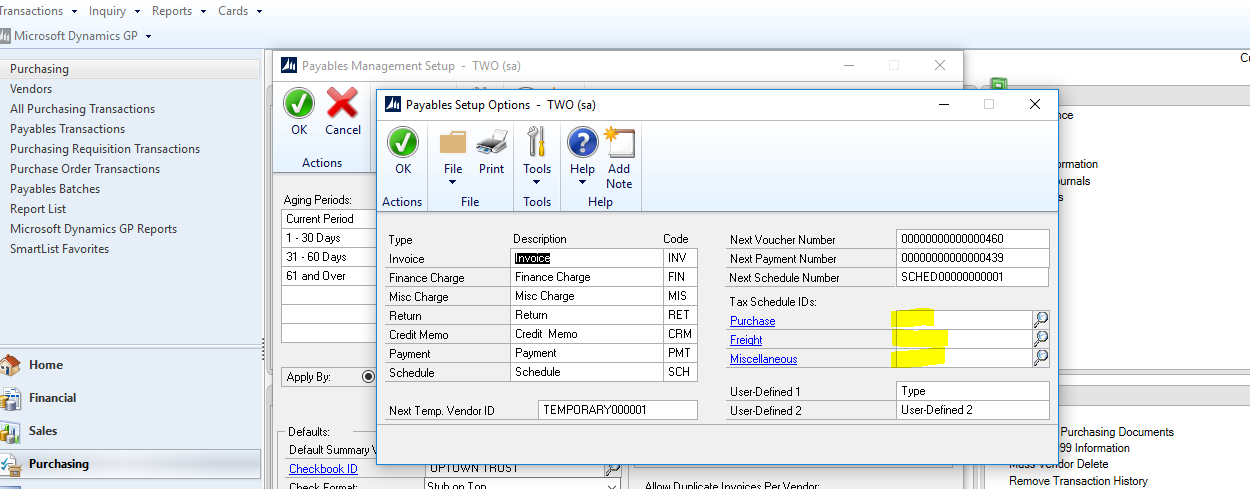This screenshot has width=1250, height=489.
Task: Click the User-Defined 1 field
Action: (x=973, y=391)
